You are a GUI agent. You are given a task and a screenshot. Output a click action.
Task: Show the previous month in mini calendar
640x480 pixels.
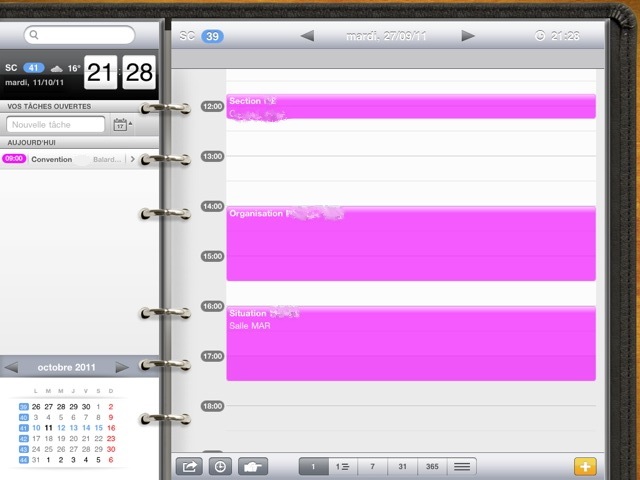click(12, 367)
